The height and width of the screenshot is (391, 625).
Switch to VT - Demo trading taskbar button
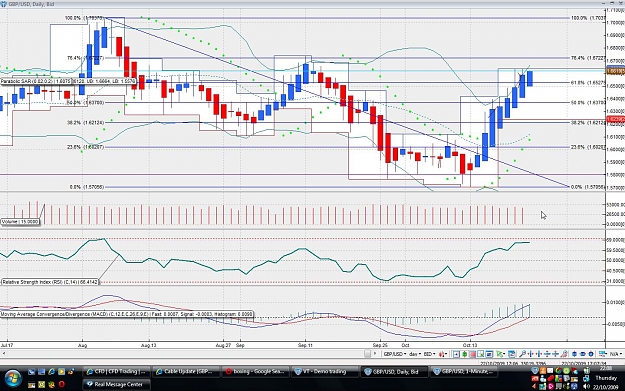(x=325, y=372)
